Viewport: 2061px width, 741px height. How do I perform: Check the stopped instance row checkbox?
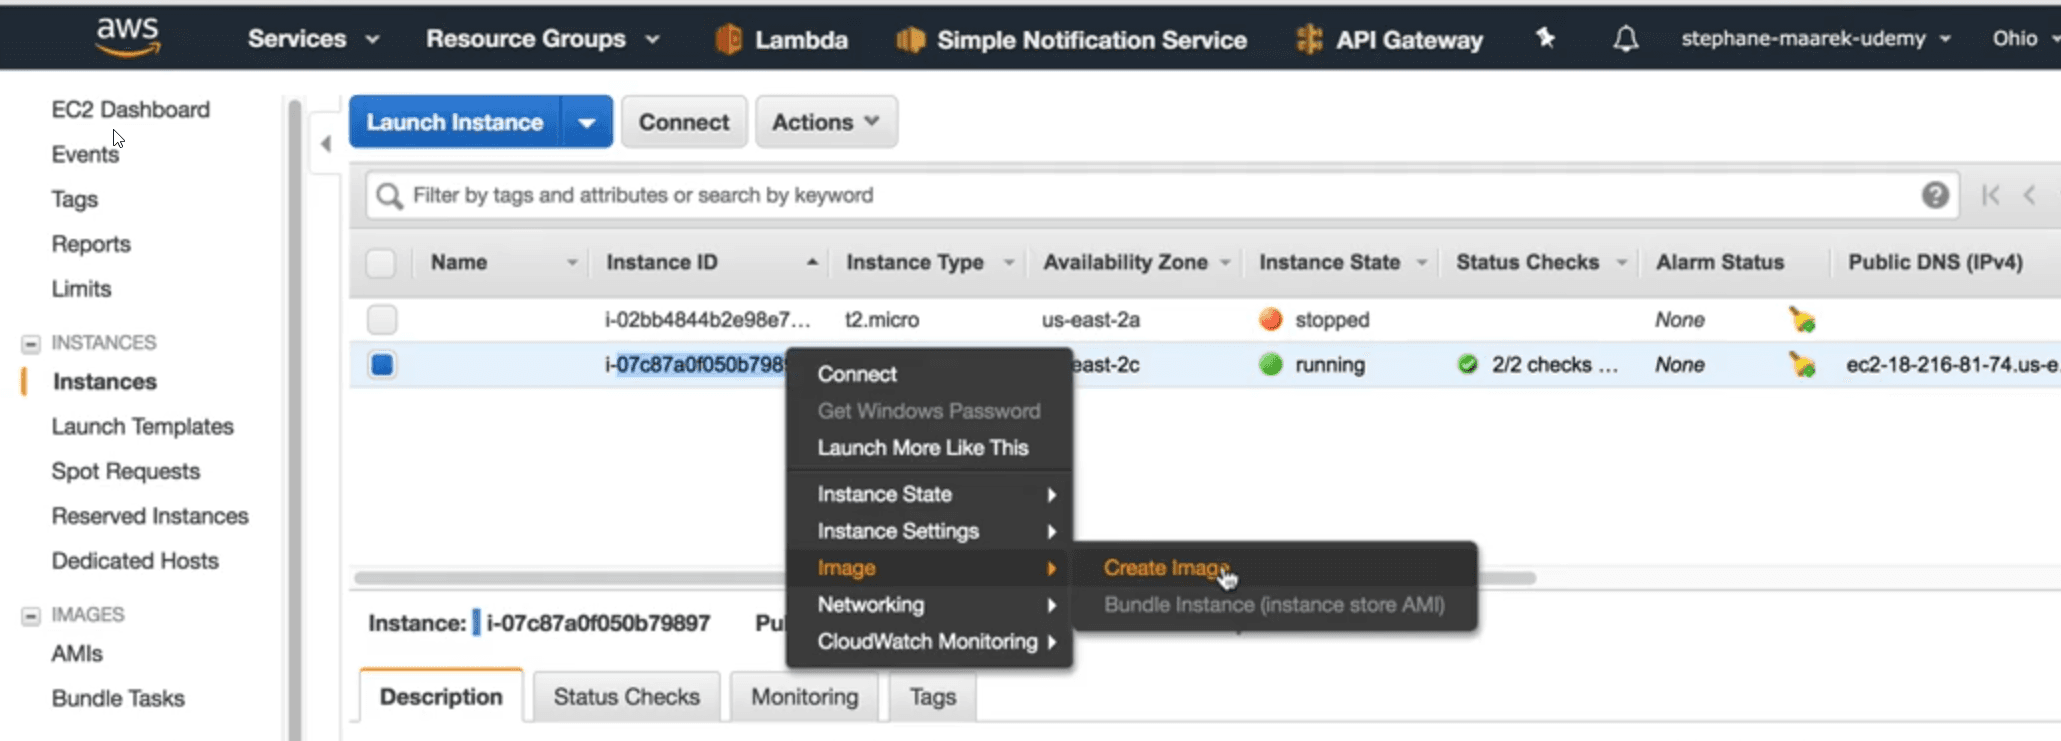(x=382, y=320)
